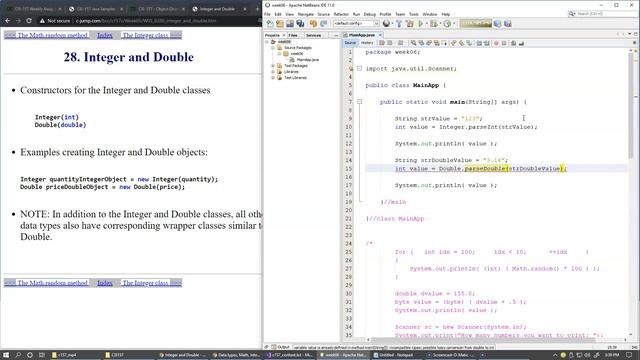Open the Tools menu

tap(414, 14)
